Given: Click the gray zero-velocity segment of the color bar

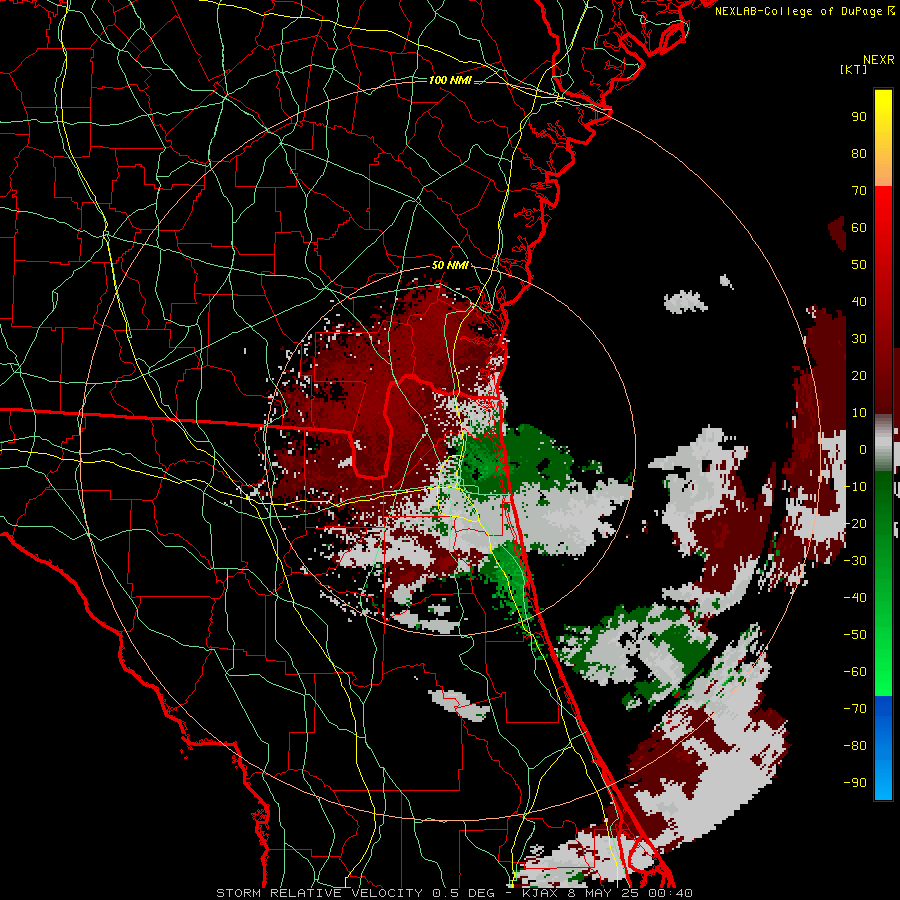Looking at the screenshot, I should coord(883,443).
